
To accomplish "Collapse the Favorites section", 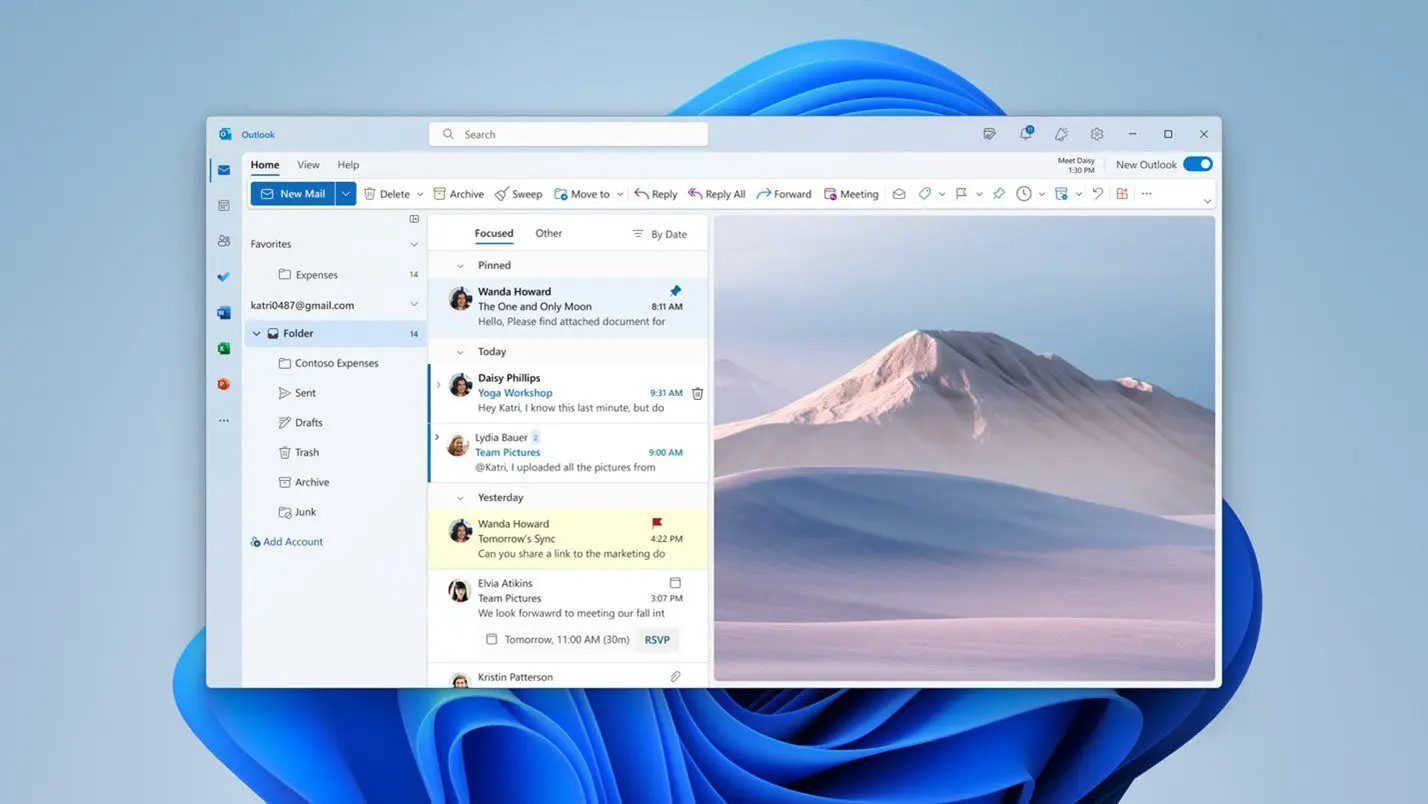I will click(x=413, y=243).
